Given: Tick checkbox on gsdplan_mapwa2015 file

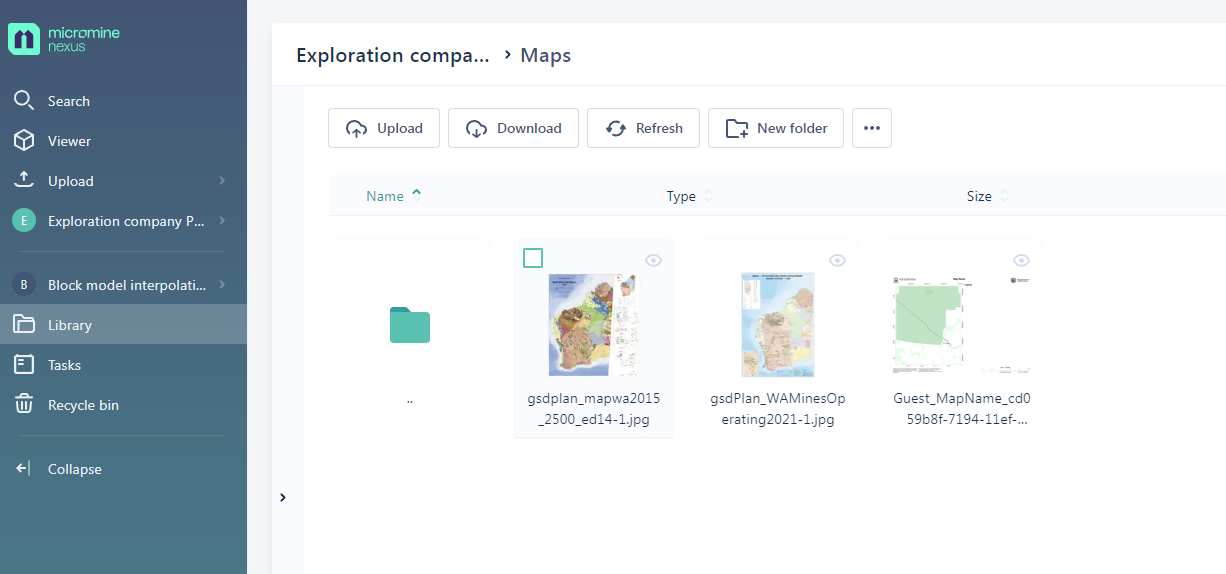Looking at the screenshot, I should [533, 259].
